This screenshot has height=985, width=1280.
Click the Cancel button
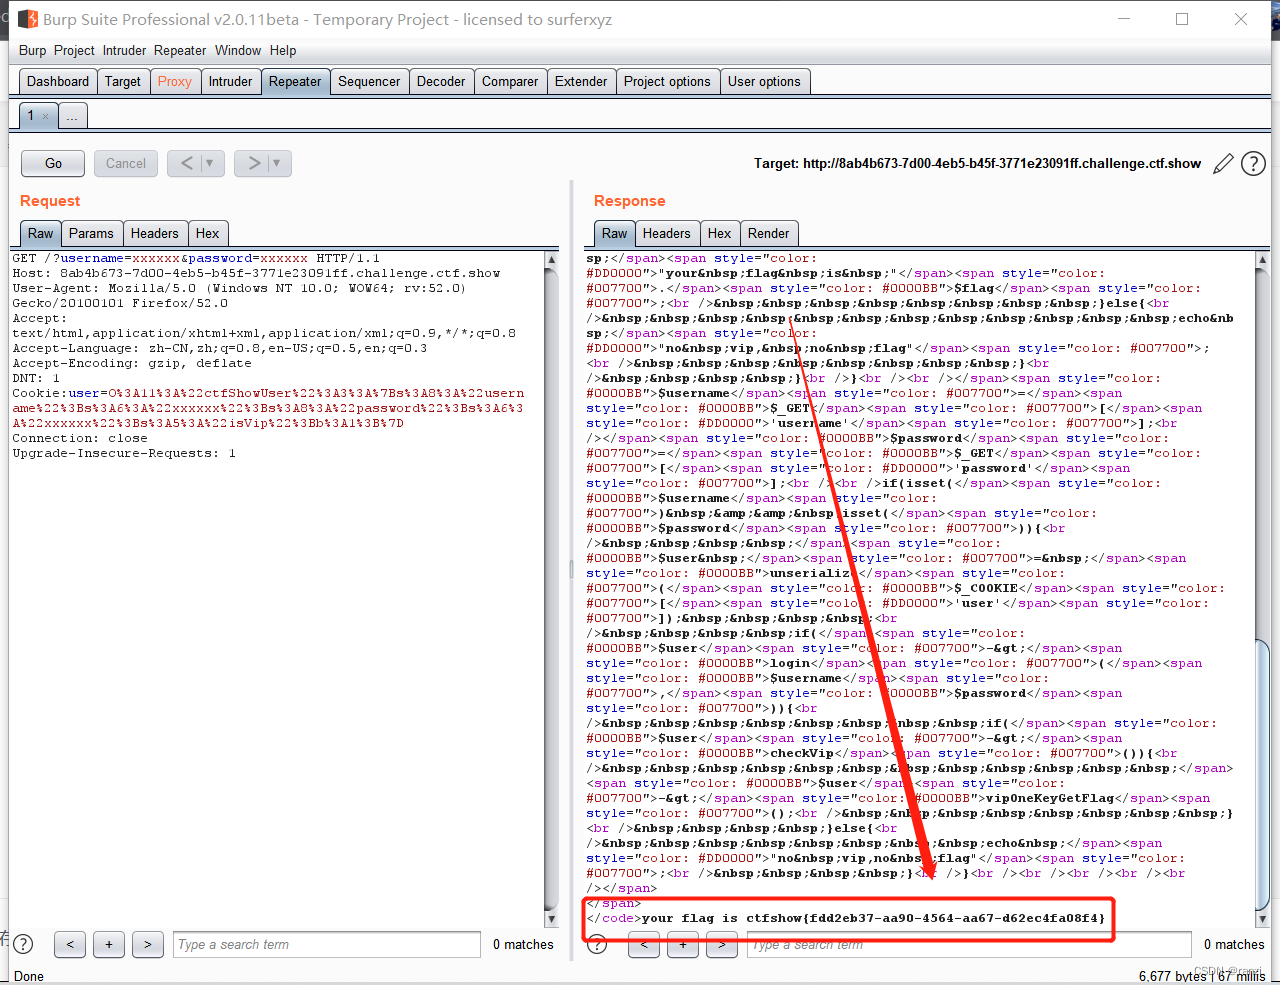(126, 163)
